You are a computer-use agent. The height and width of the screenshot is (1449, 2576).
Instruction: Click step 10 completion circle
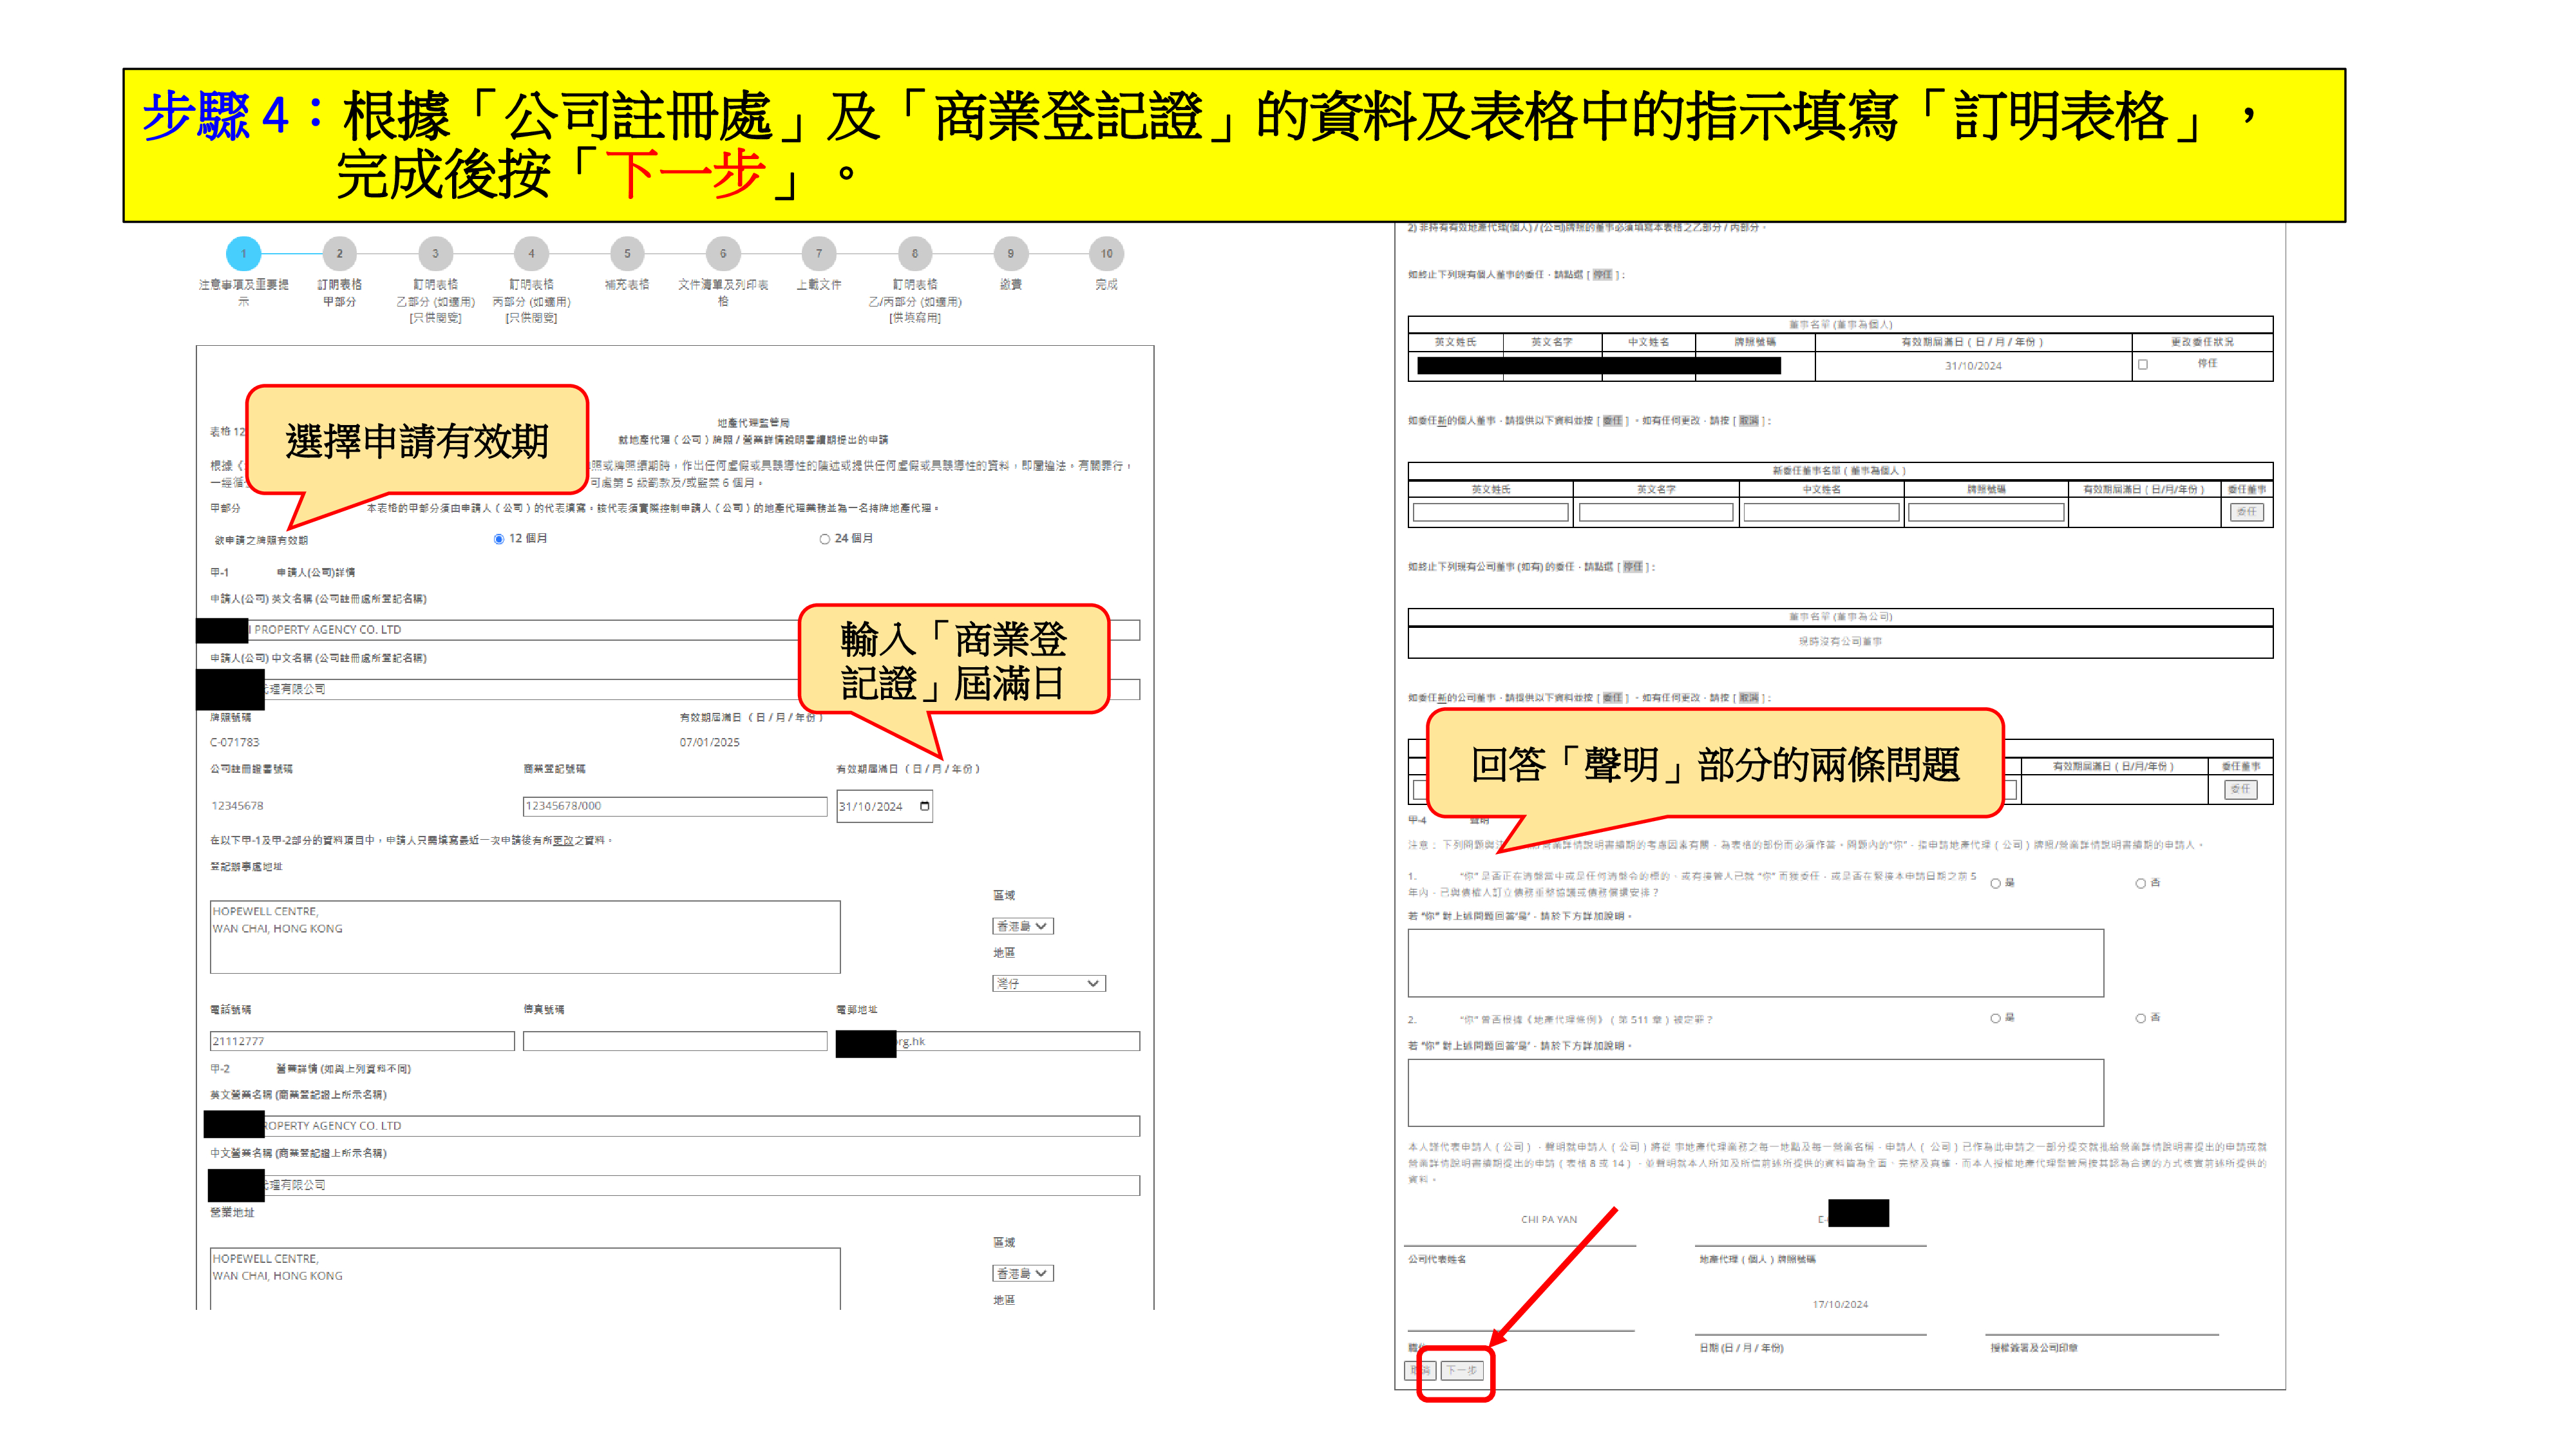[1106, 254]
